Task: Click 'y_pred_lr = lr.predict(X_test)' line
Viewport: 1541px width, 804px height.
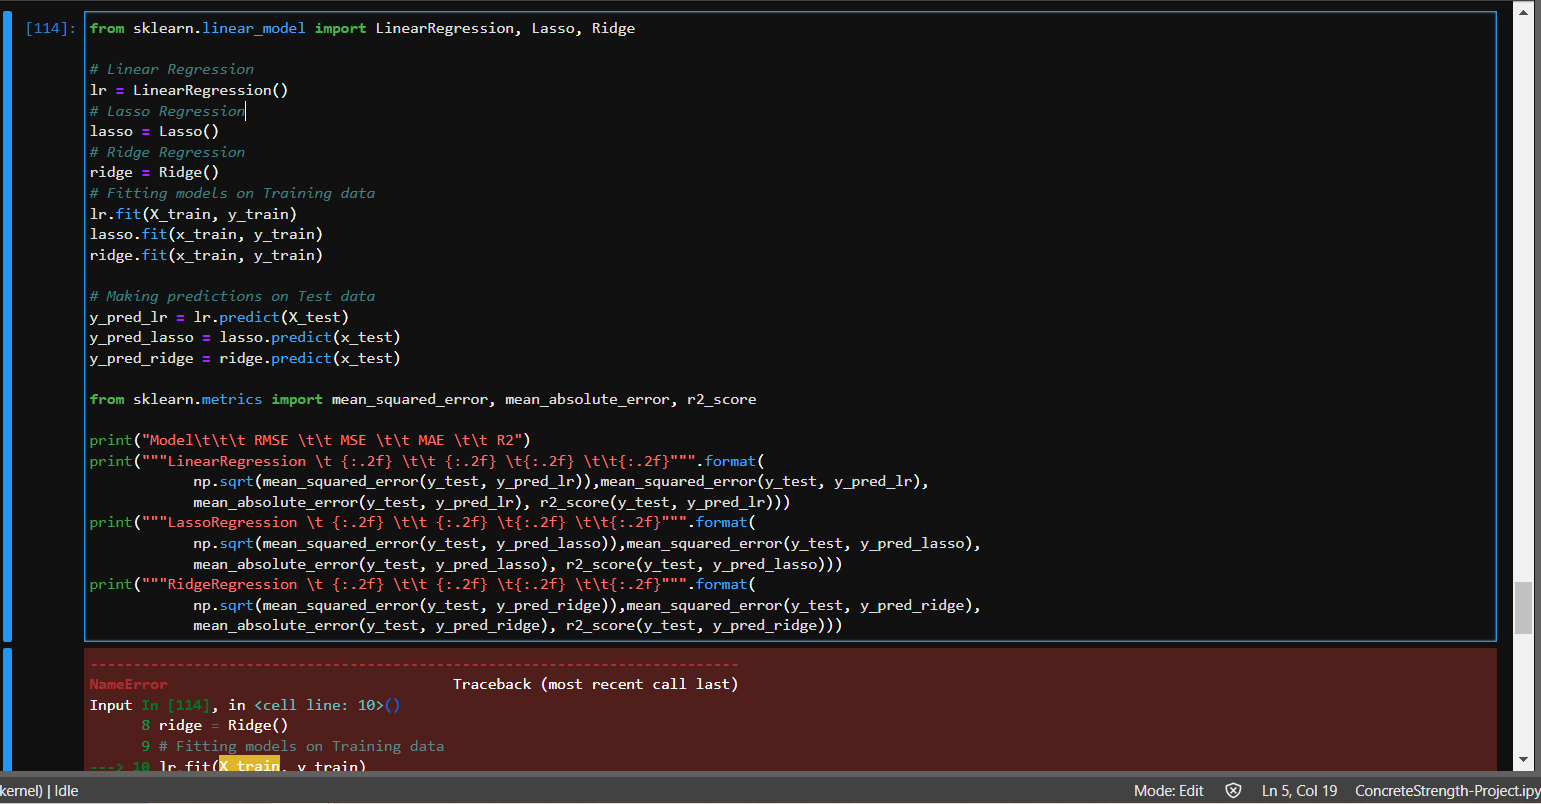Action: [219, 317]
